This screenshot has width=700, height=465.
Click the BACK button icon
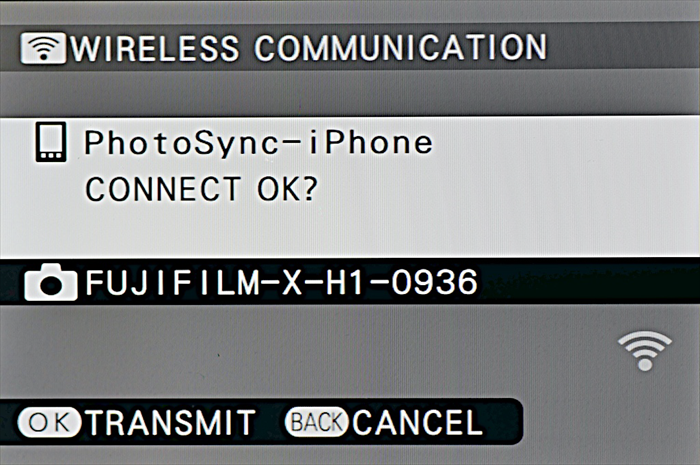(317, 422)
